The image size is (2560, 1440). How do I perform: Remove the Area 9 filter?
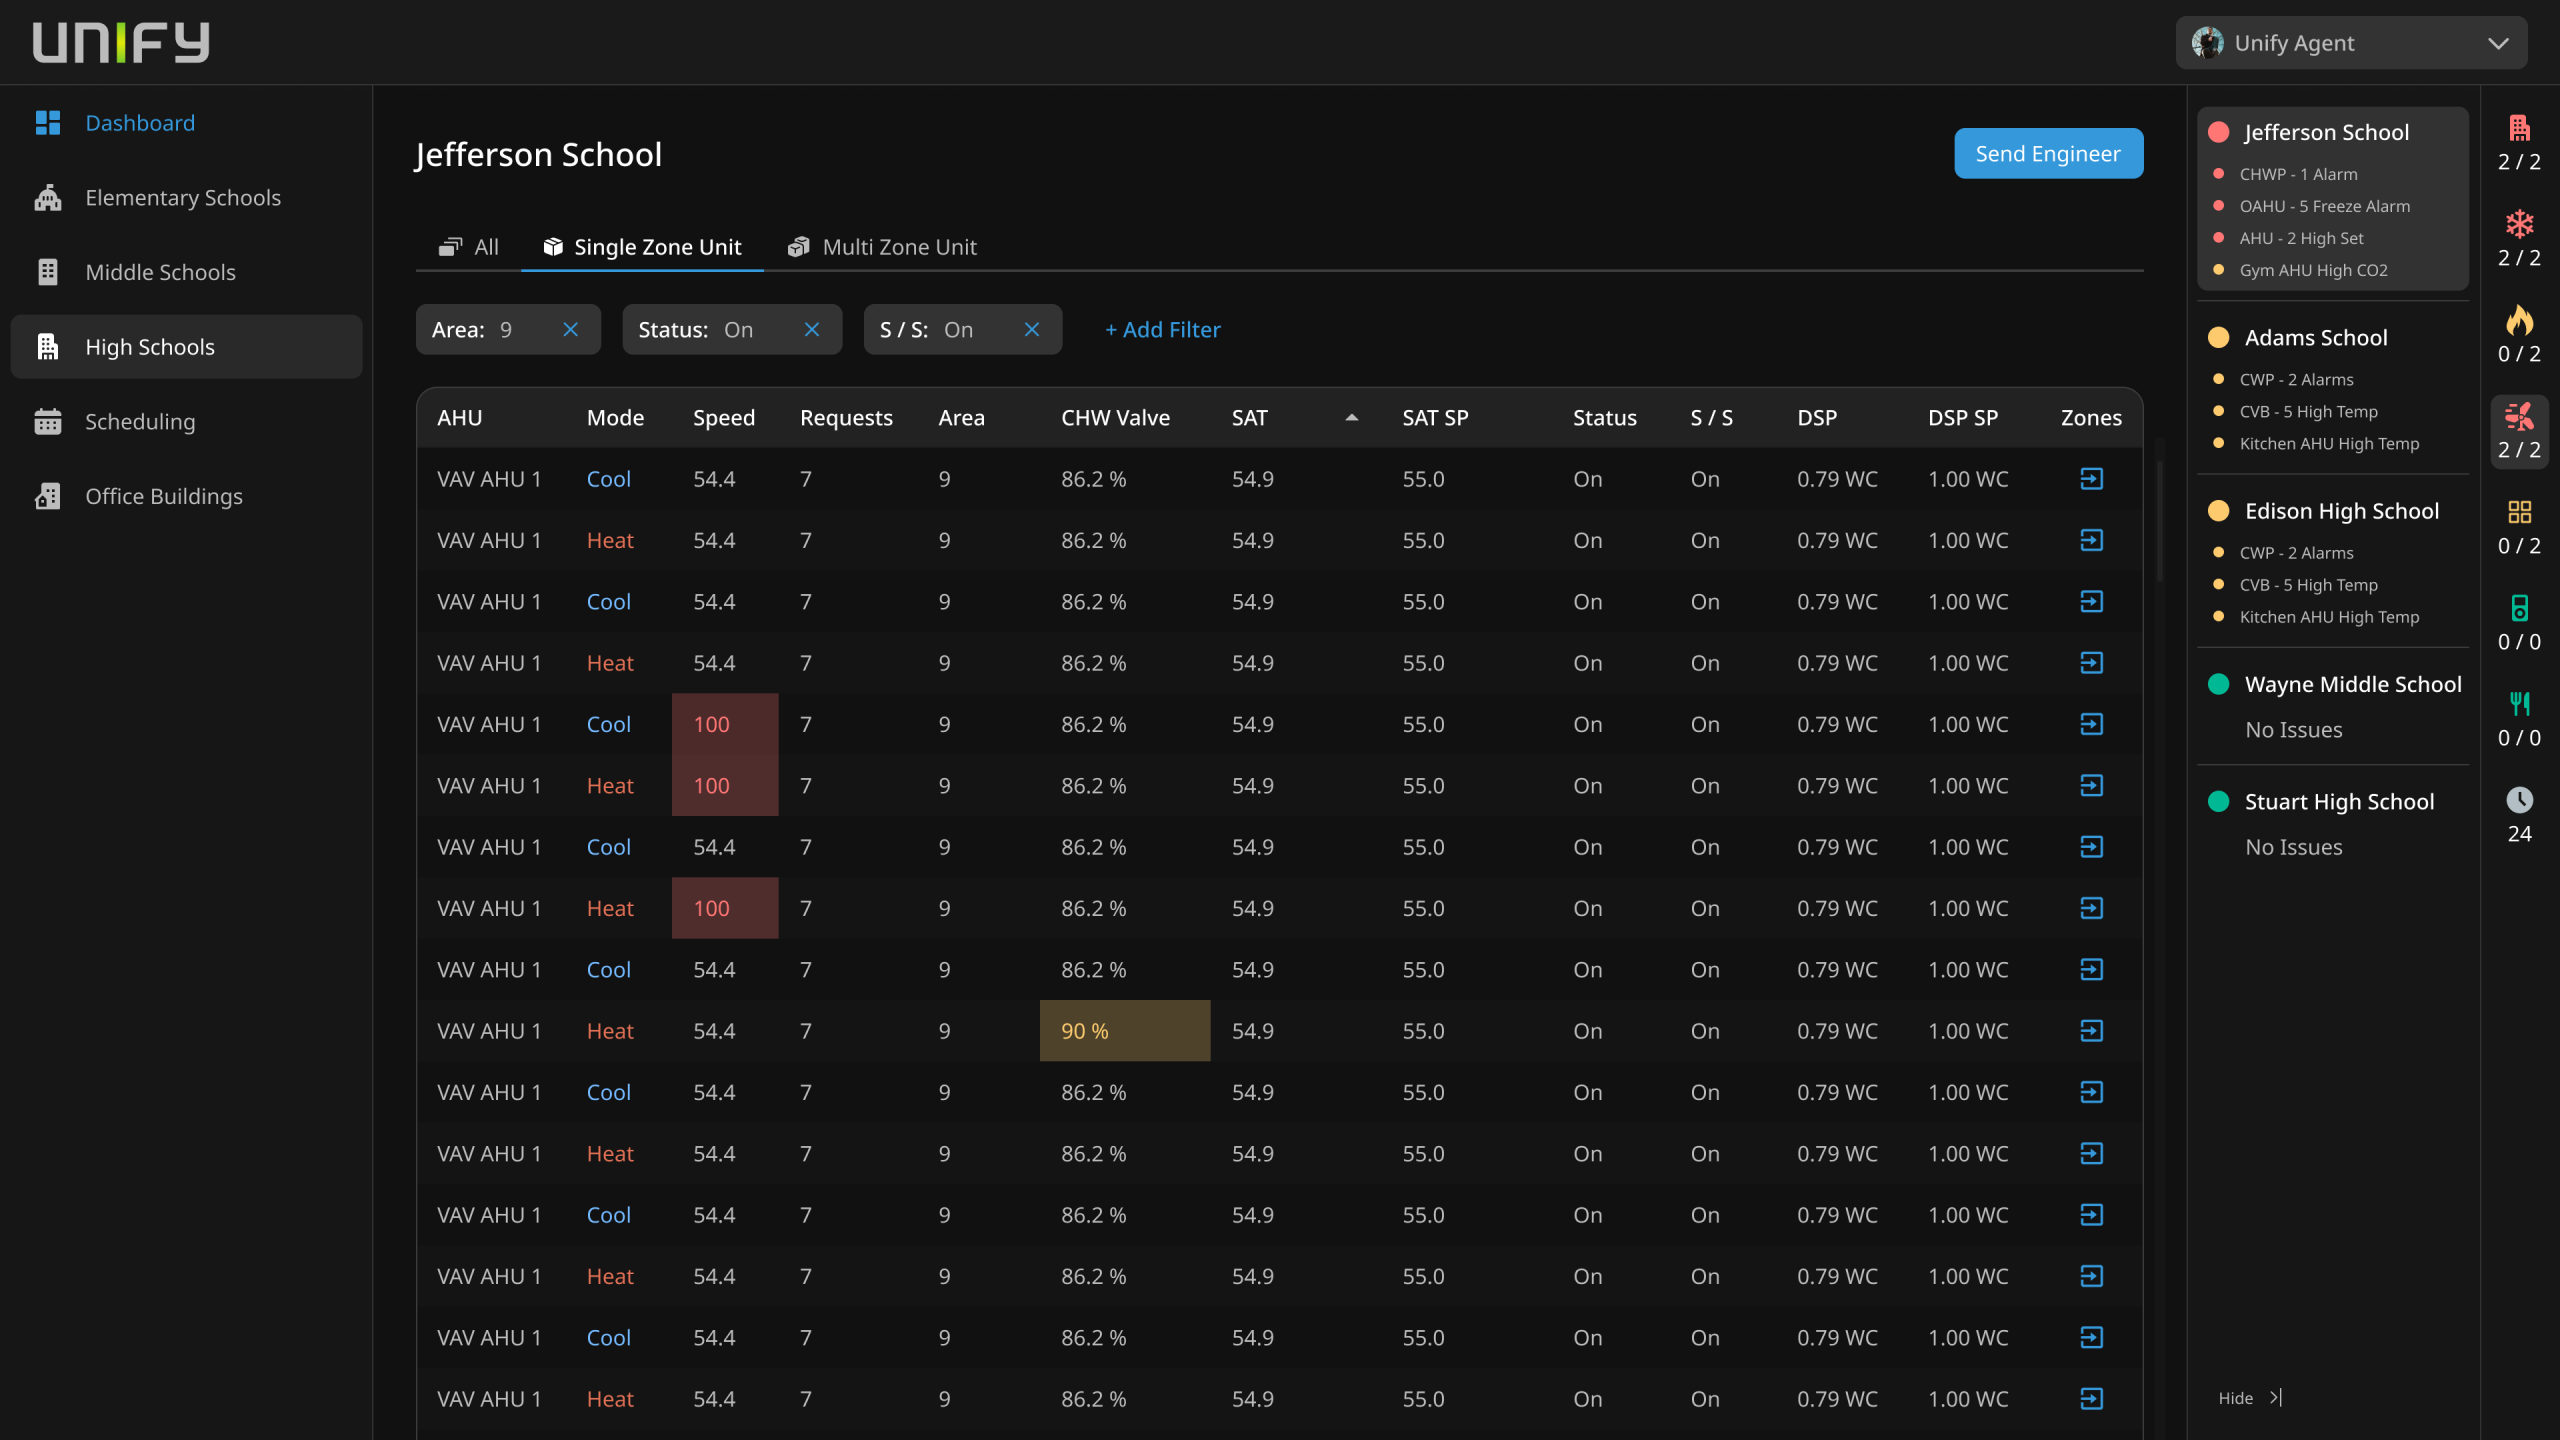(570, 330)
